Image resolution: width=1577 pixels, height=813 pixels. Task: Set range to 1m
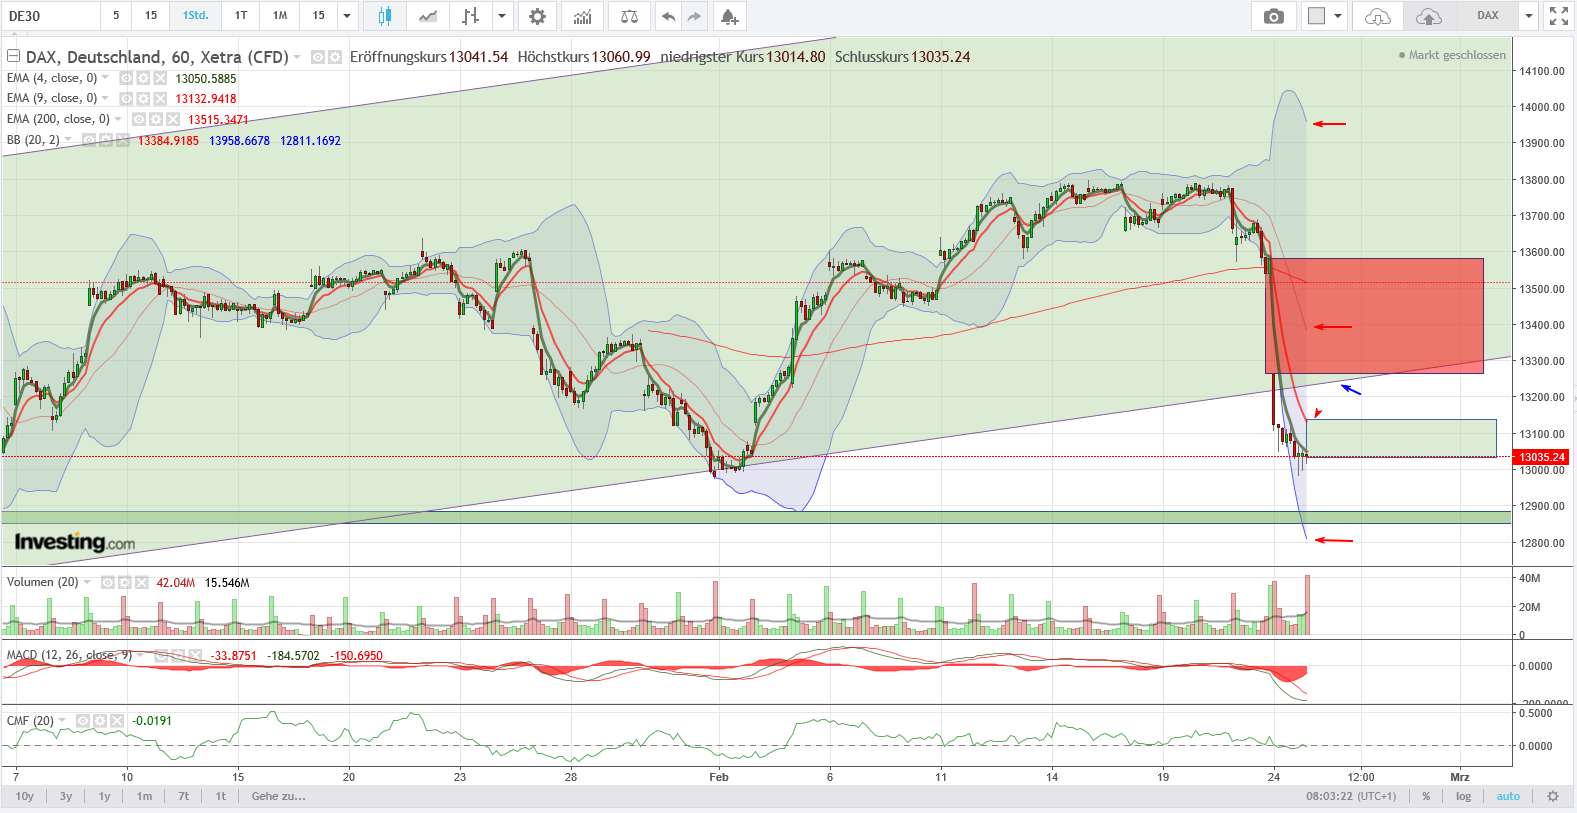pos(145,796)
